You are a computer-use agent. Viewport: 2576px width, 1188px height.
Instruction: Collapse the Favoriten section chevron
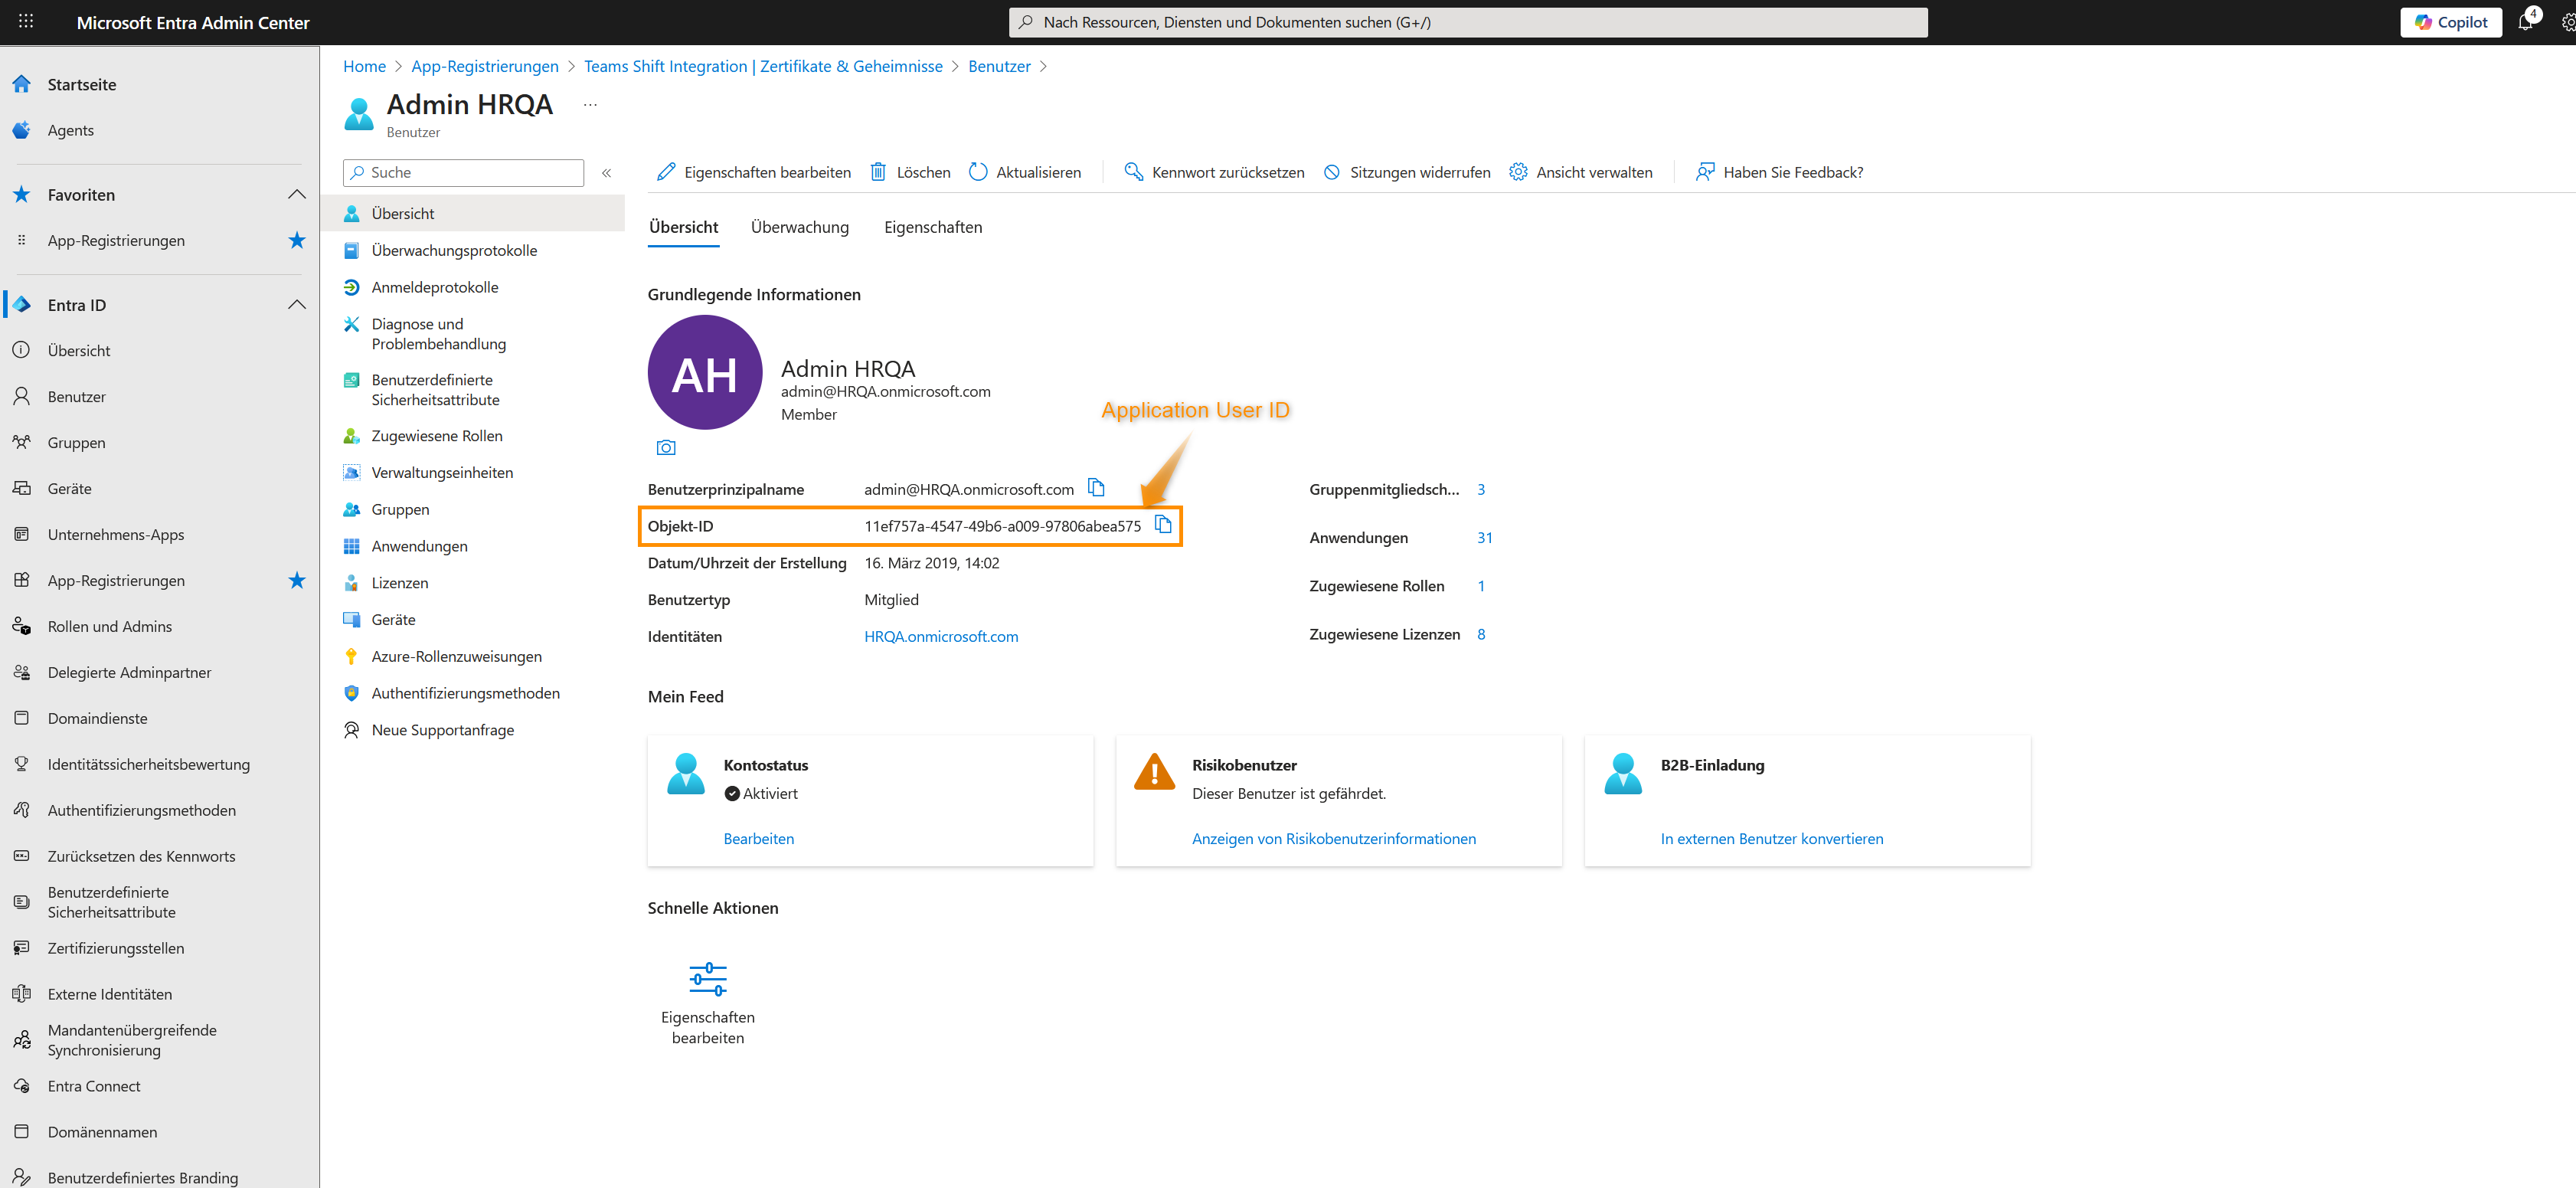tap(297, 194)
